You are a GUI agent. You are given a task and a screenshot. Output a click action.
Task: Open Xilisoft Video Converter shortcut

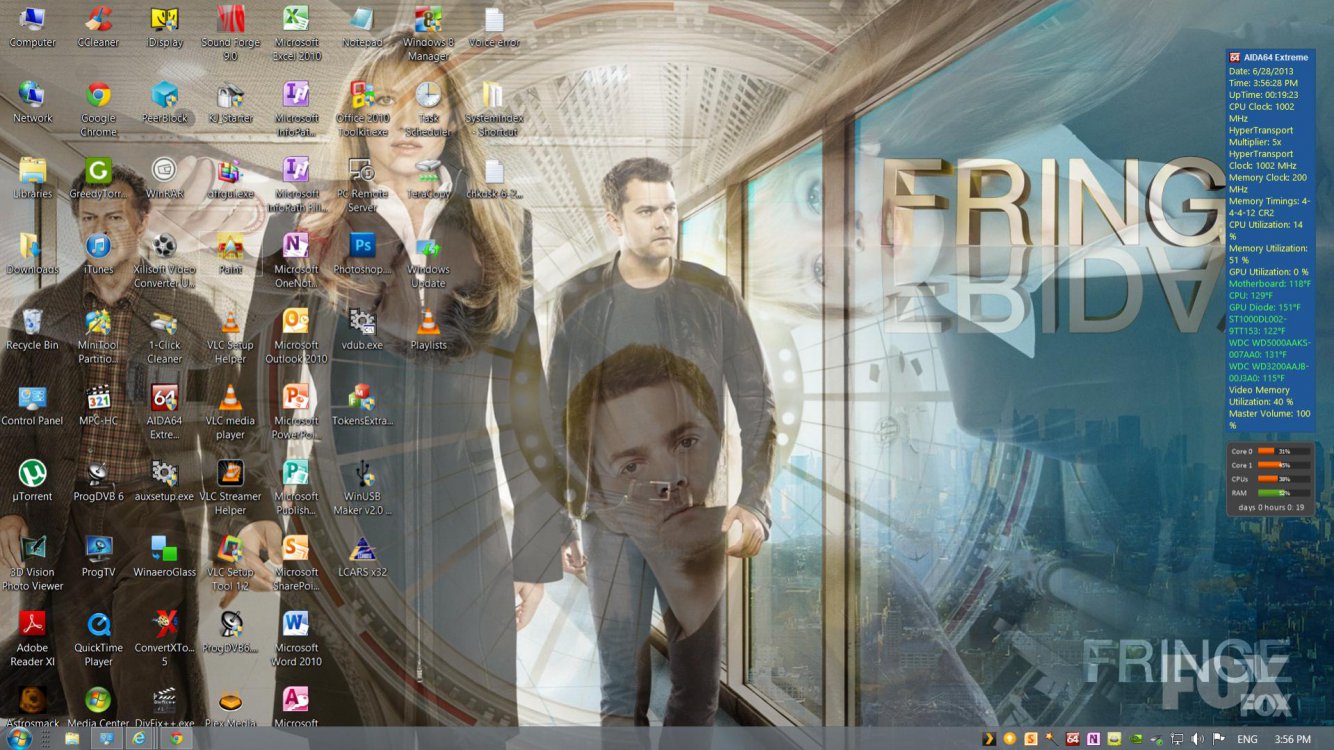tap(165, 261)
